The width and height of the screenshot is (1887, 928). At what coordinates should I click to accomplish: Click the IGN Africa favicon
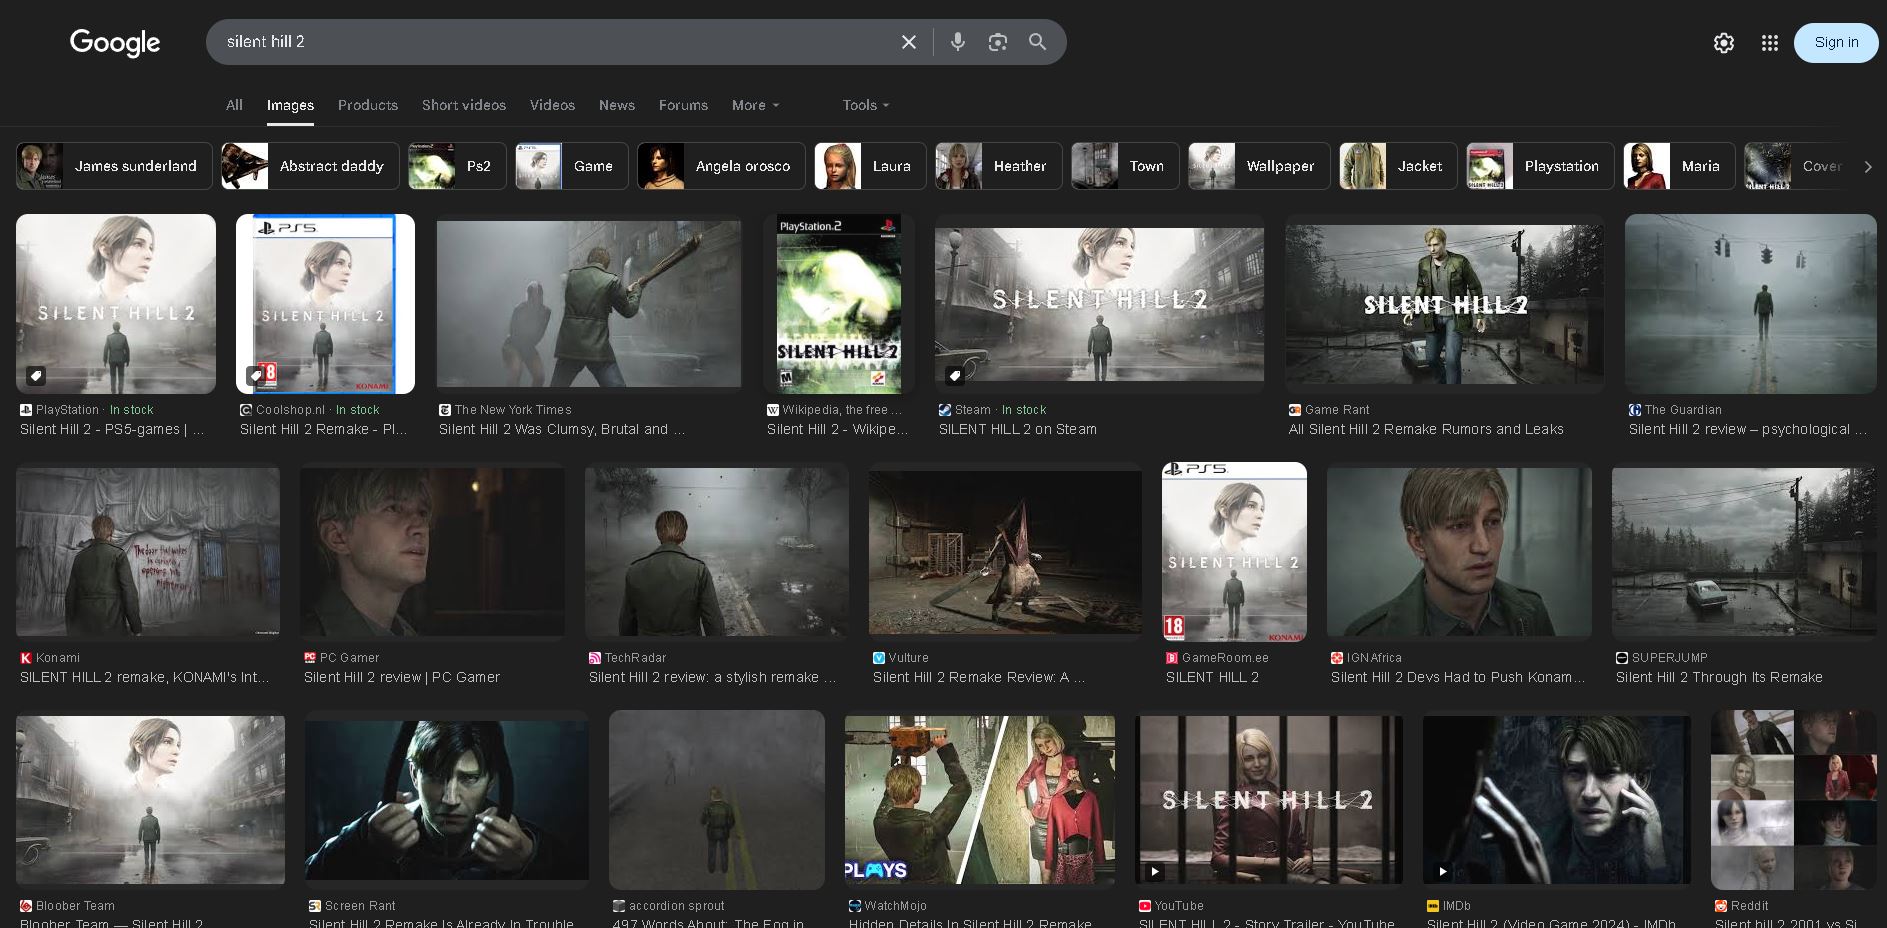point(1337,658)
